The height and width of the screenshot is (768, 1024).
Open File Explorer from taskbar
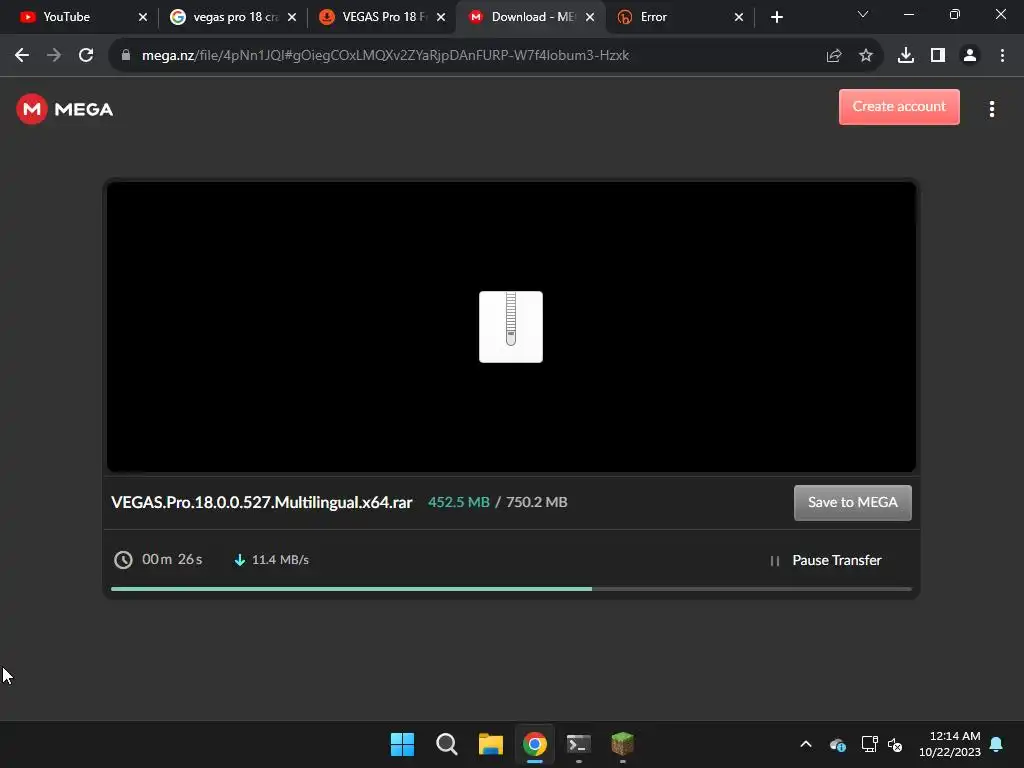tap(490, 744)
